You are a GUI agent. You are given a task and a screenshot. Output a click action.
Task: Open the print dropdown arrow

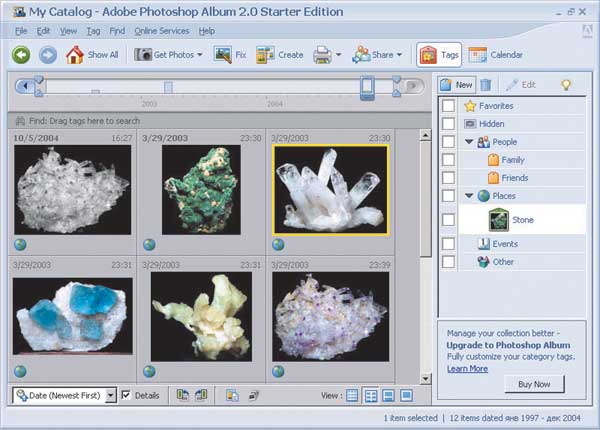[x=338, y=55]
